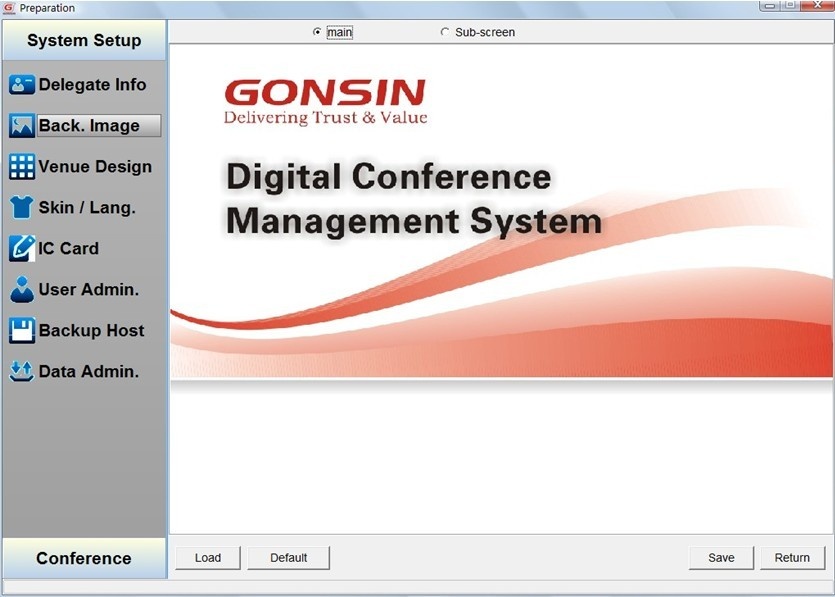The width and height of the screenshot is (835, 597).
Task: Click the Load button
Action: [x=208, y=558]
